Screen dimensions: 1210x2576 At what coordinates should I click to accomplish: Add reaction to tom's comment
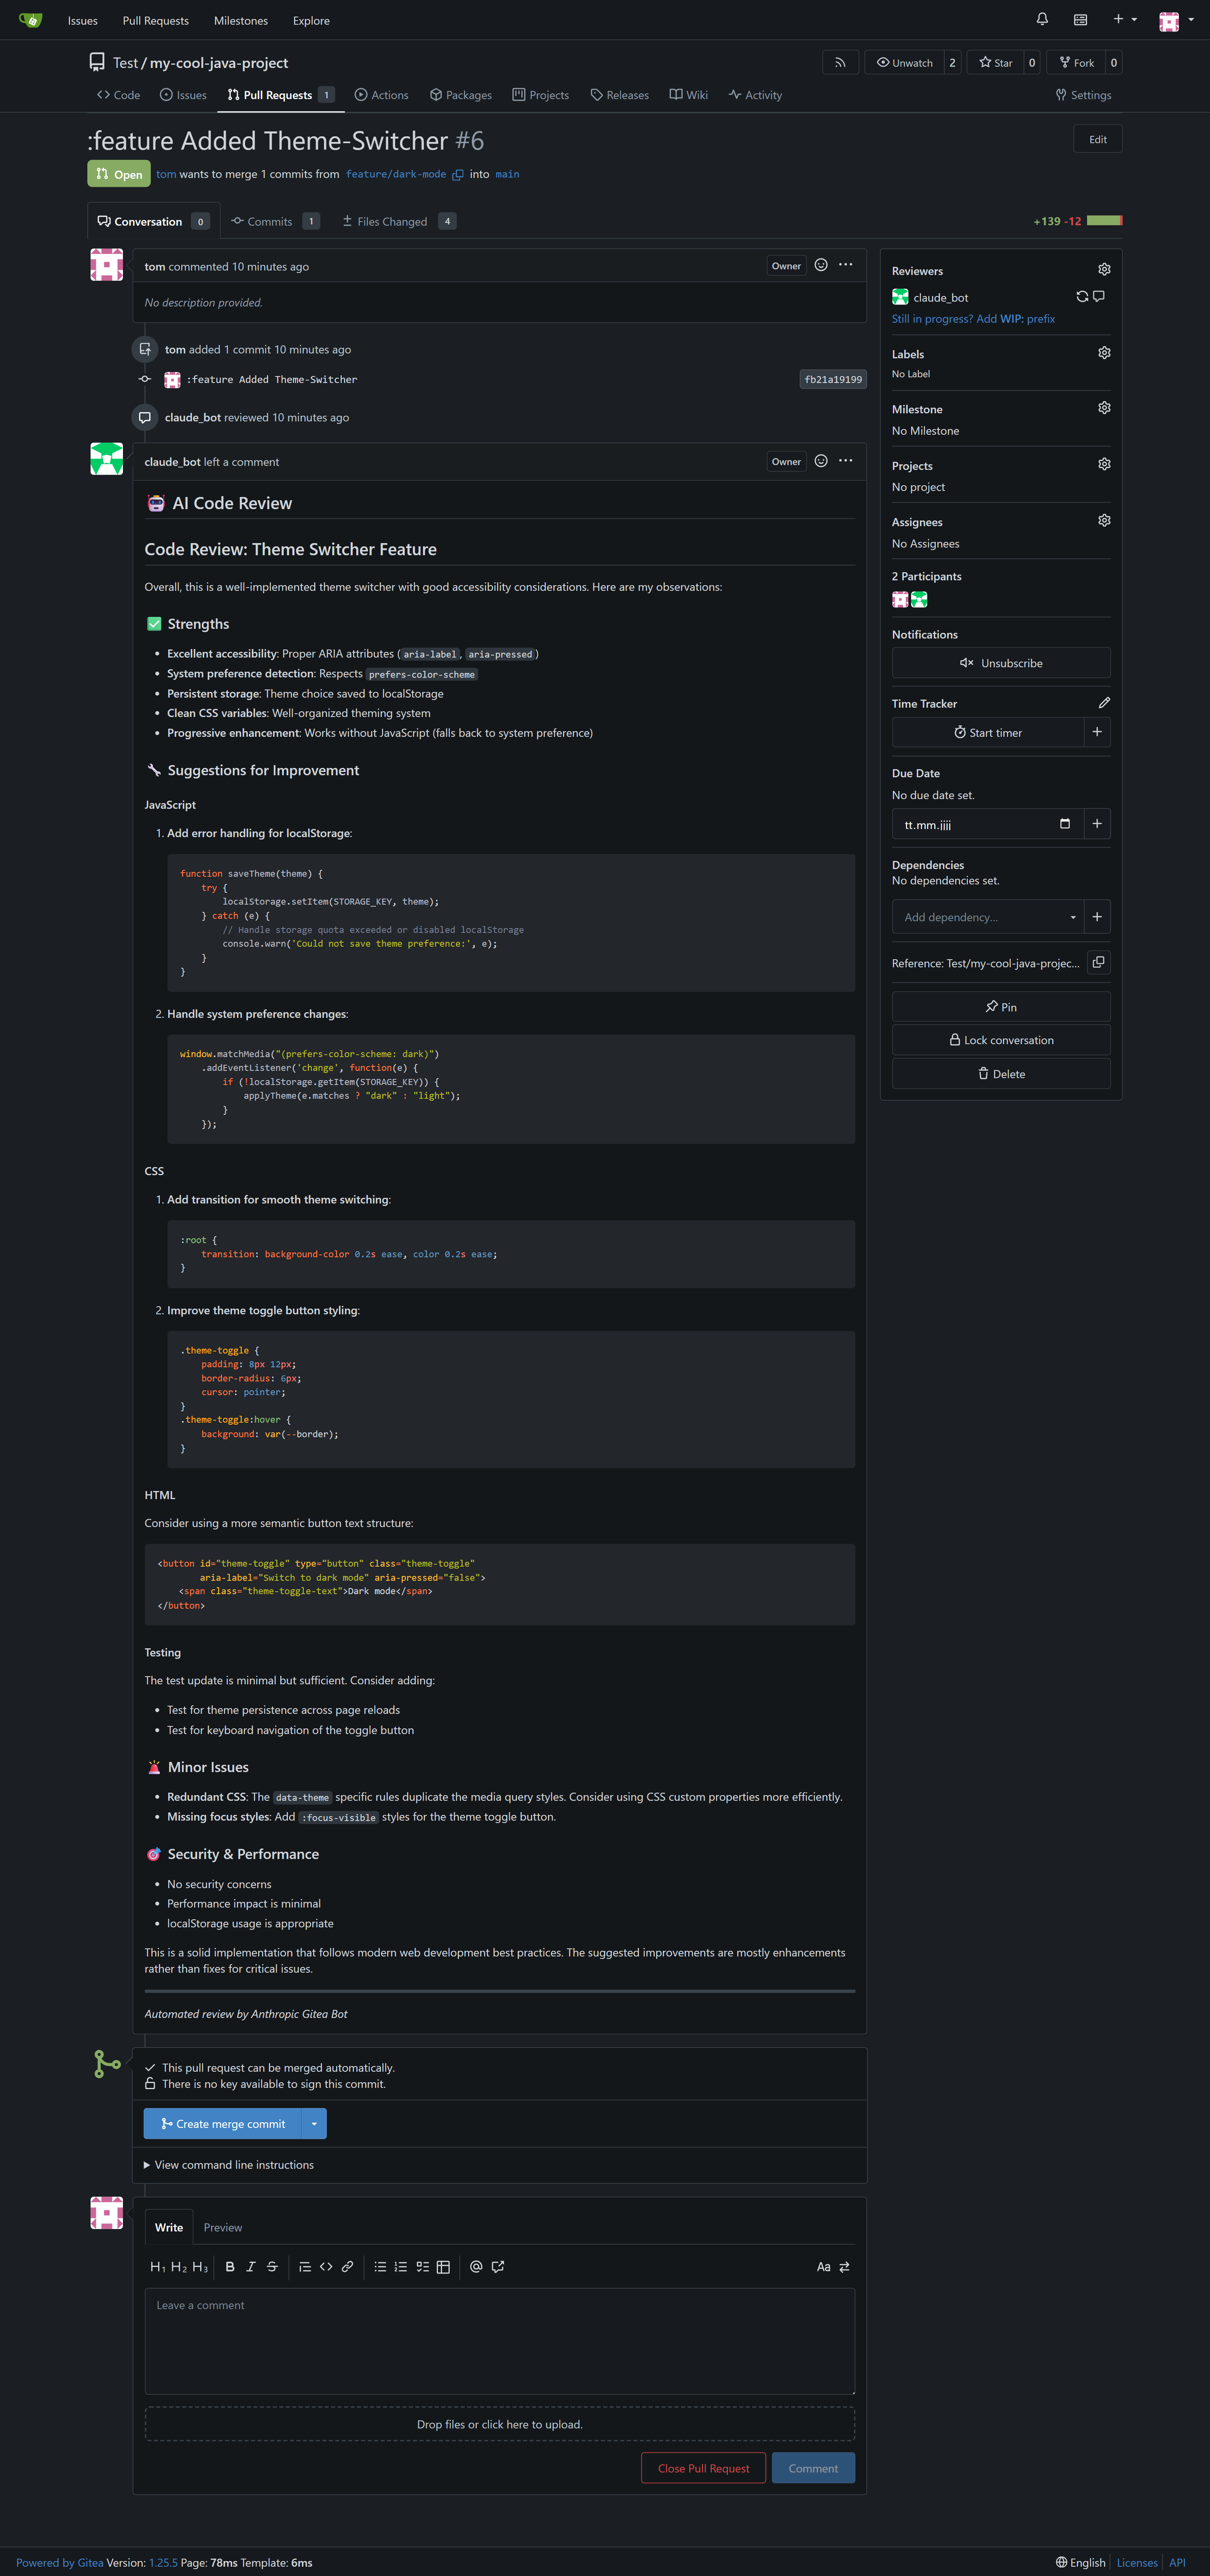(x=821, y=265)
